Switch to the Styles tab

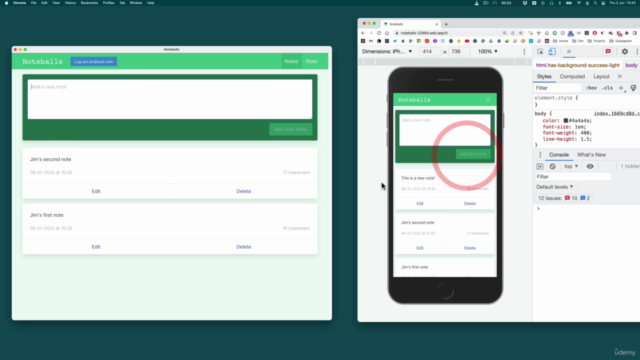pyautogui.click(x=544, y=77)
